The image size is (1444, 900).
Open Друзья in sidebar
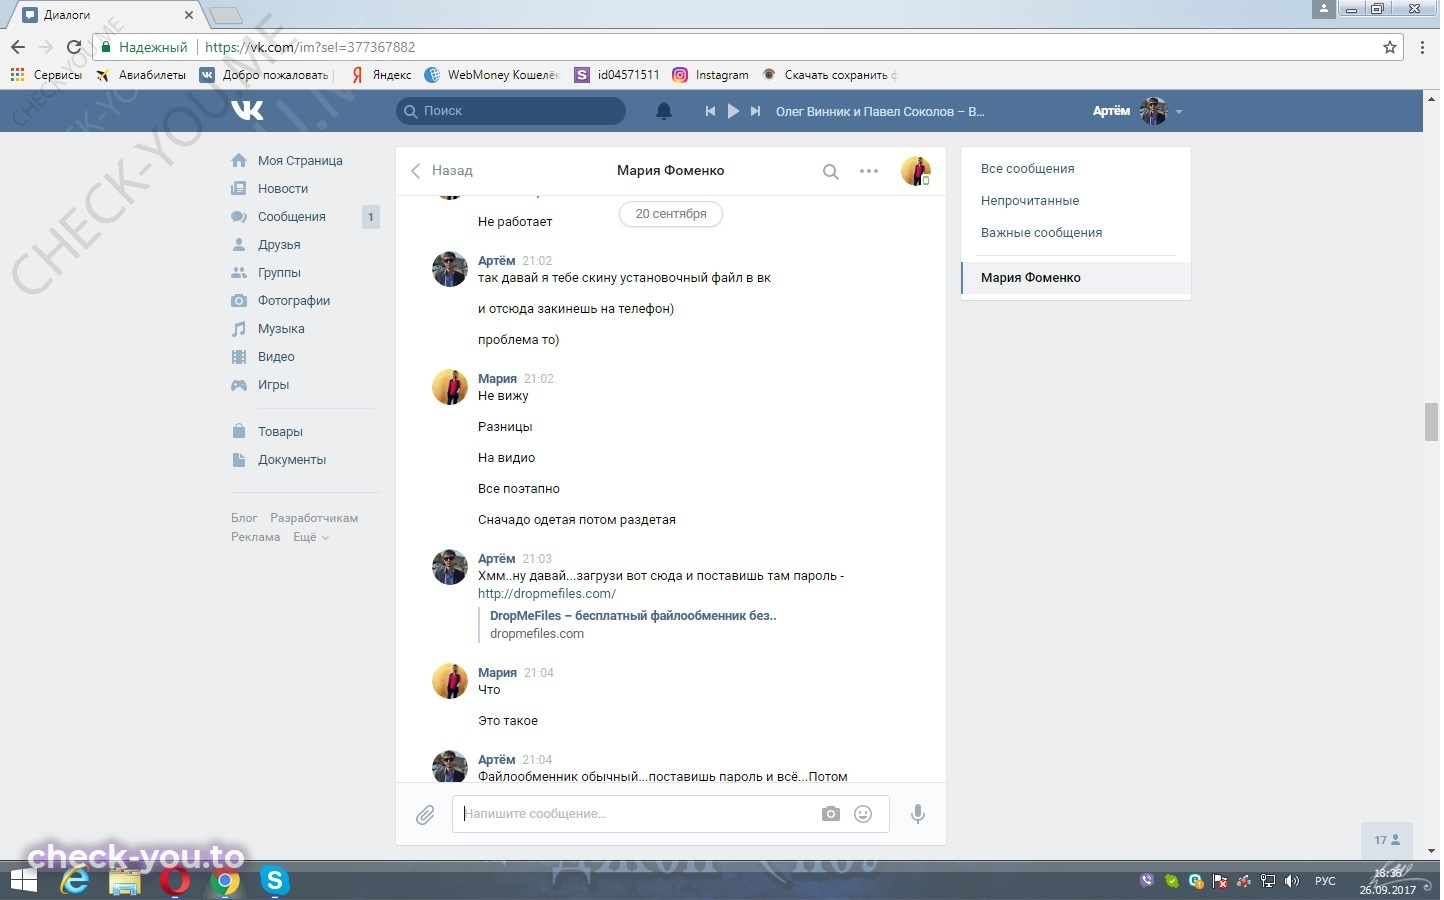click(x=279, y=245)
